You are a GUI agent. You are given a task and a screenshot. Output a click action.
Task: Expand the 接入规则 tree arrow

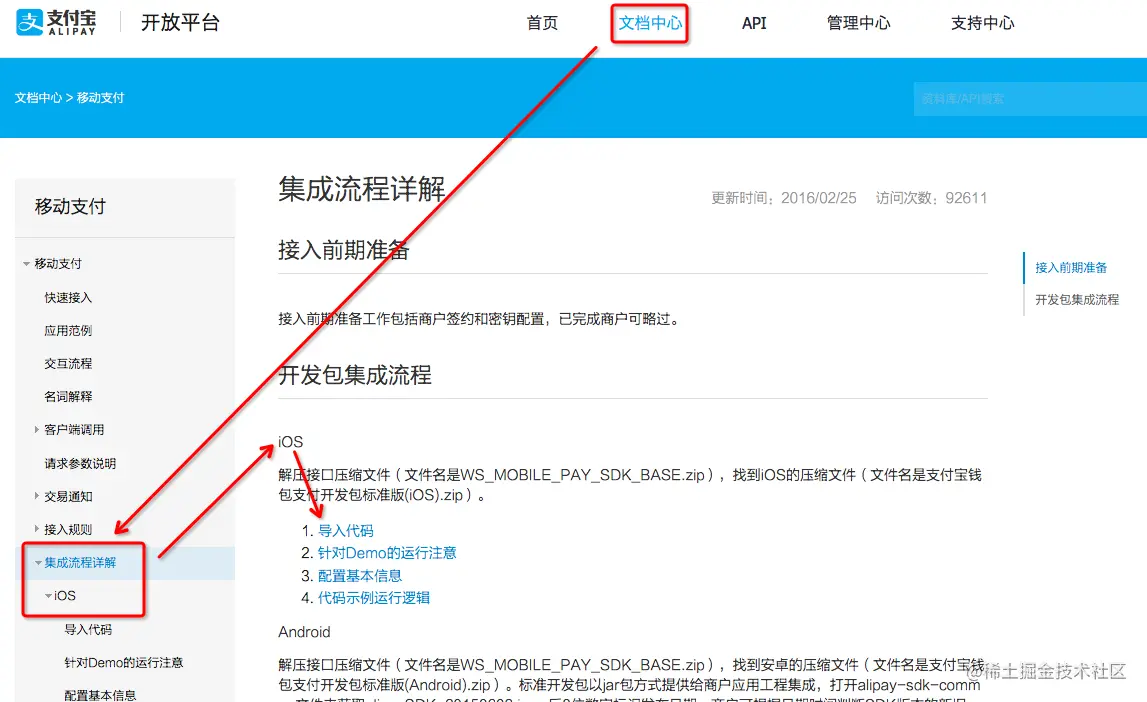[x=37, y=529]
